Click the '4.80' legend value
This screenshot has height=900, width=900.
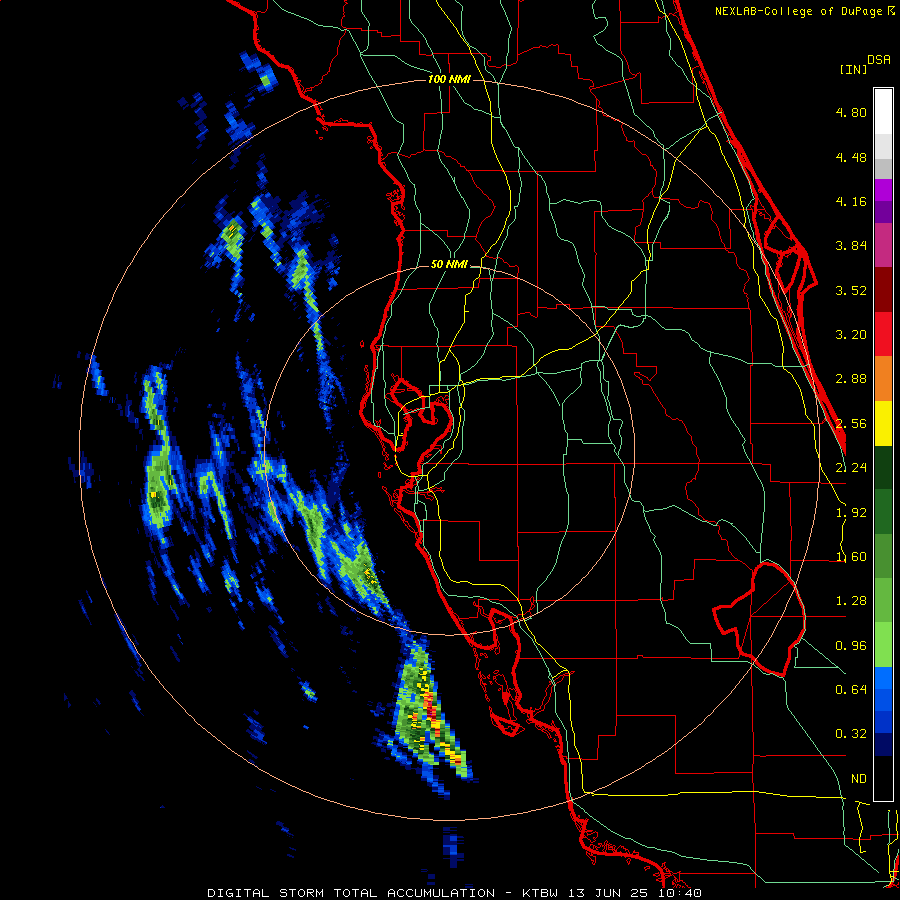[851, 112]
